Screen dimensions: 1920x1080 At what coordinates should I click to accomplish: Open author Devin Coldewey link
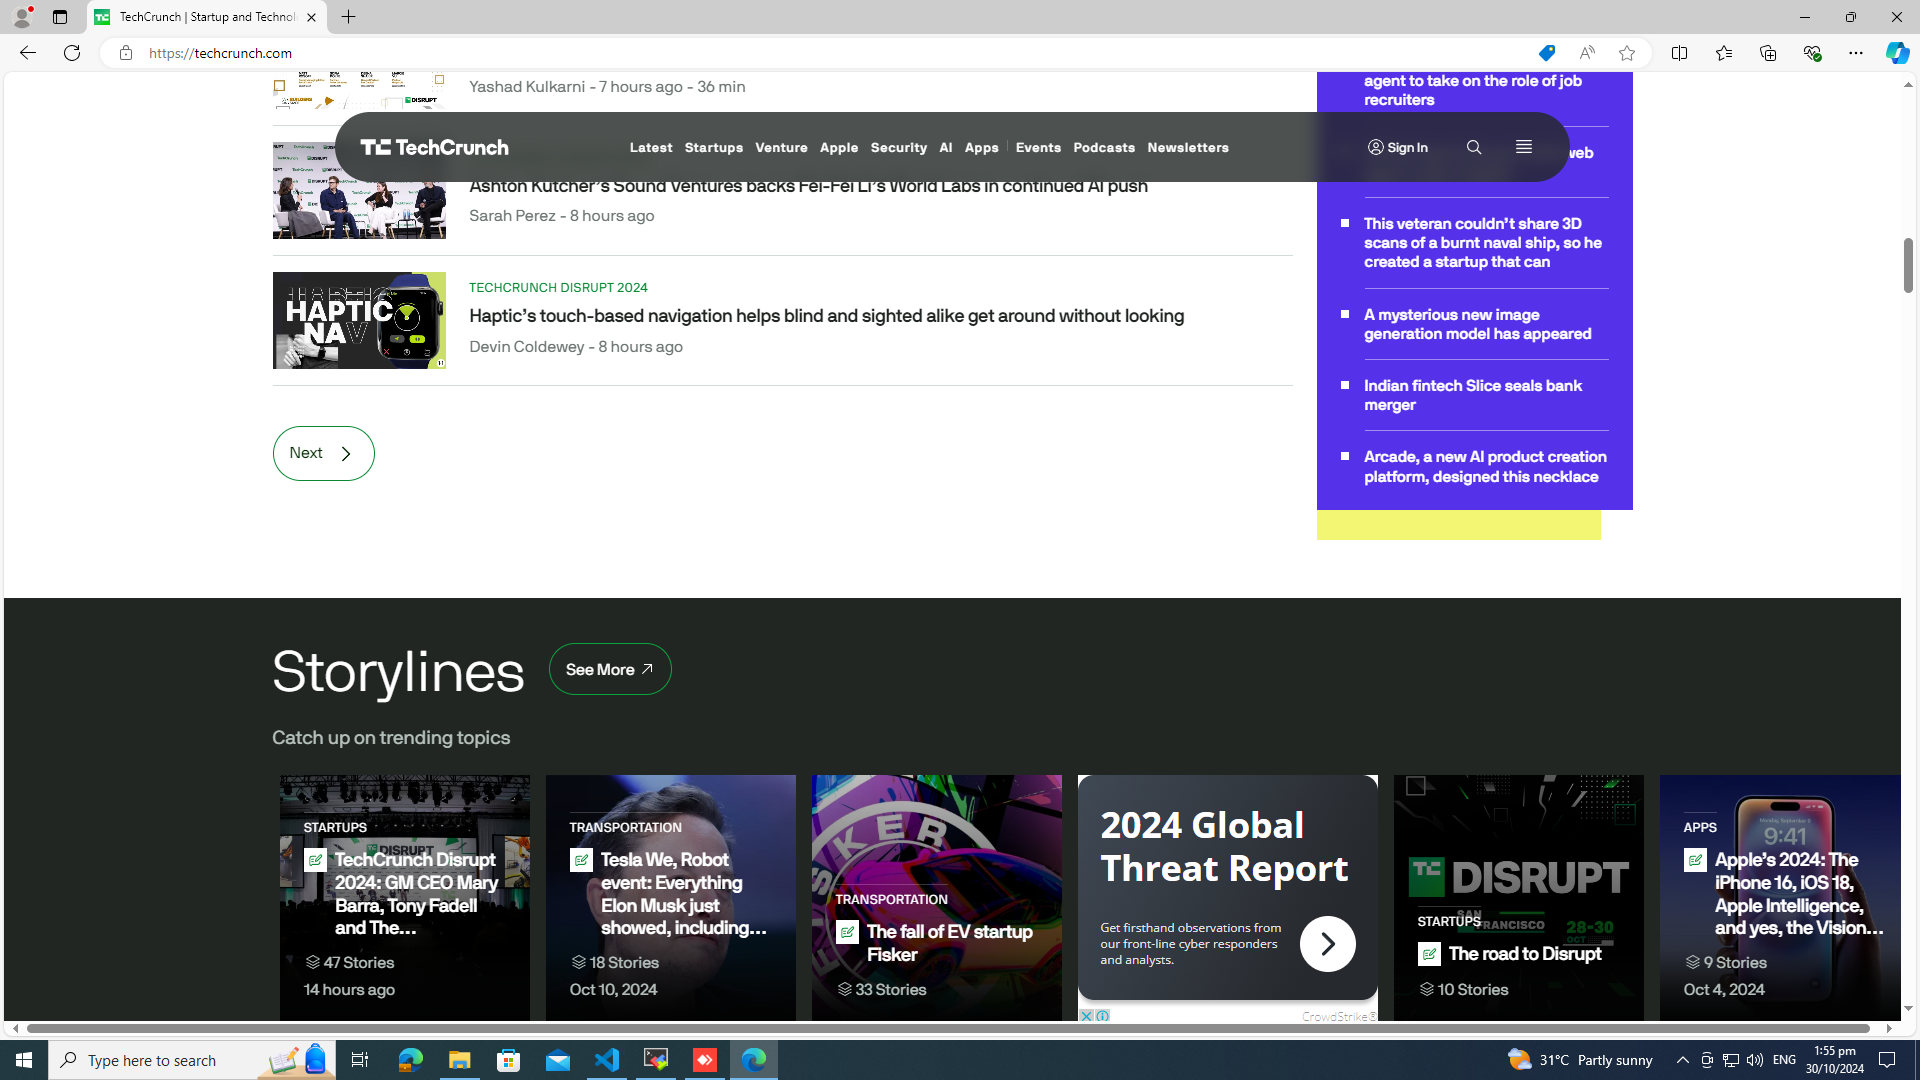point(526,346)
